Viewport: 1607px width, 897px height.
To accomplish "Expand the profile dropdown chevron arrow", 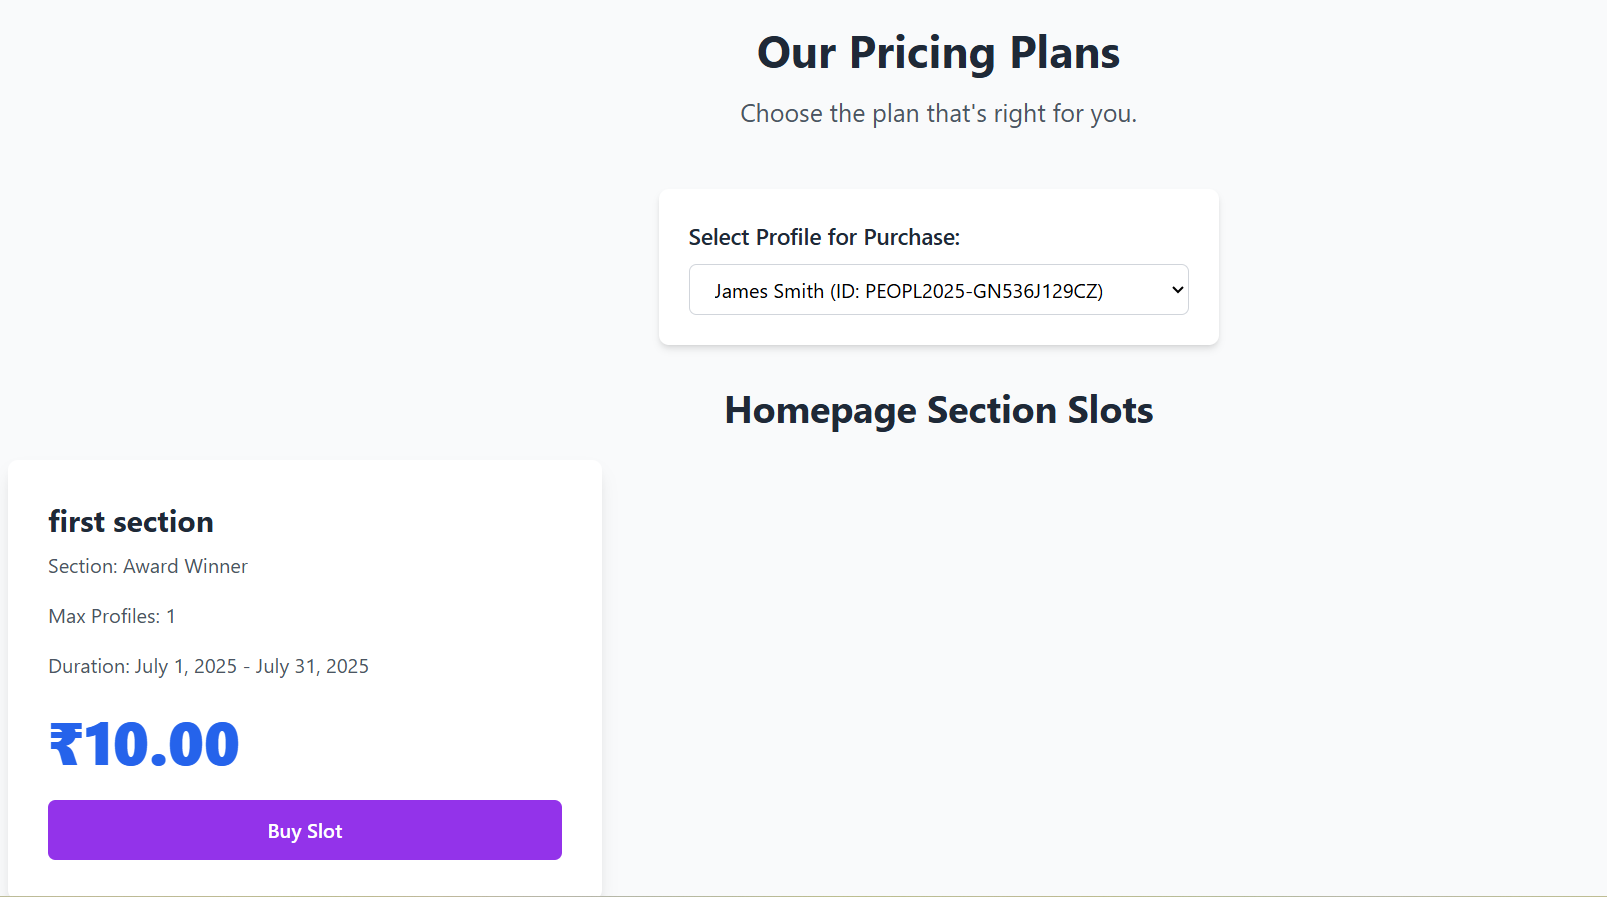I will point(1177,290).
